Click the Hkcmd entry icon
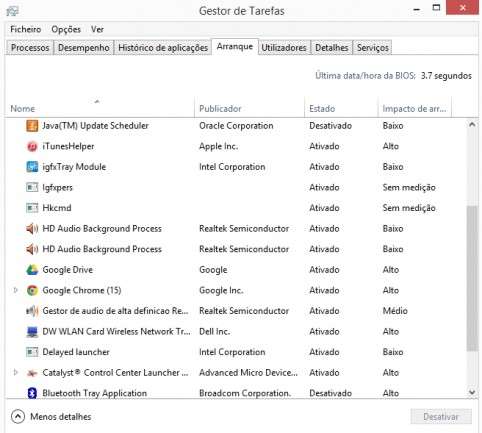The image size is (482, 433). point(32,208)
